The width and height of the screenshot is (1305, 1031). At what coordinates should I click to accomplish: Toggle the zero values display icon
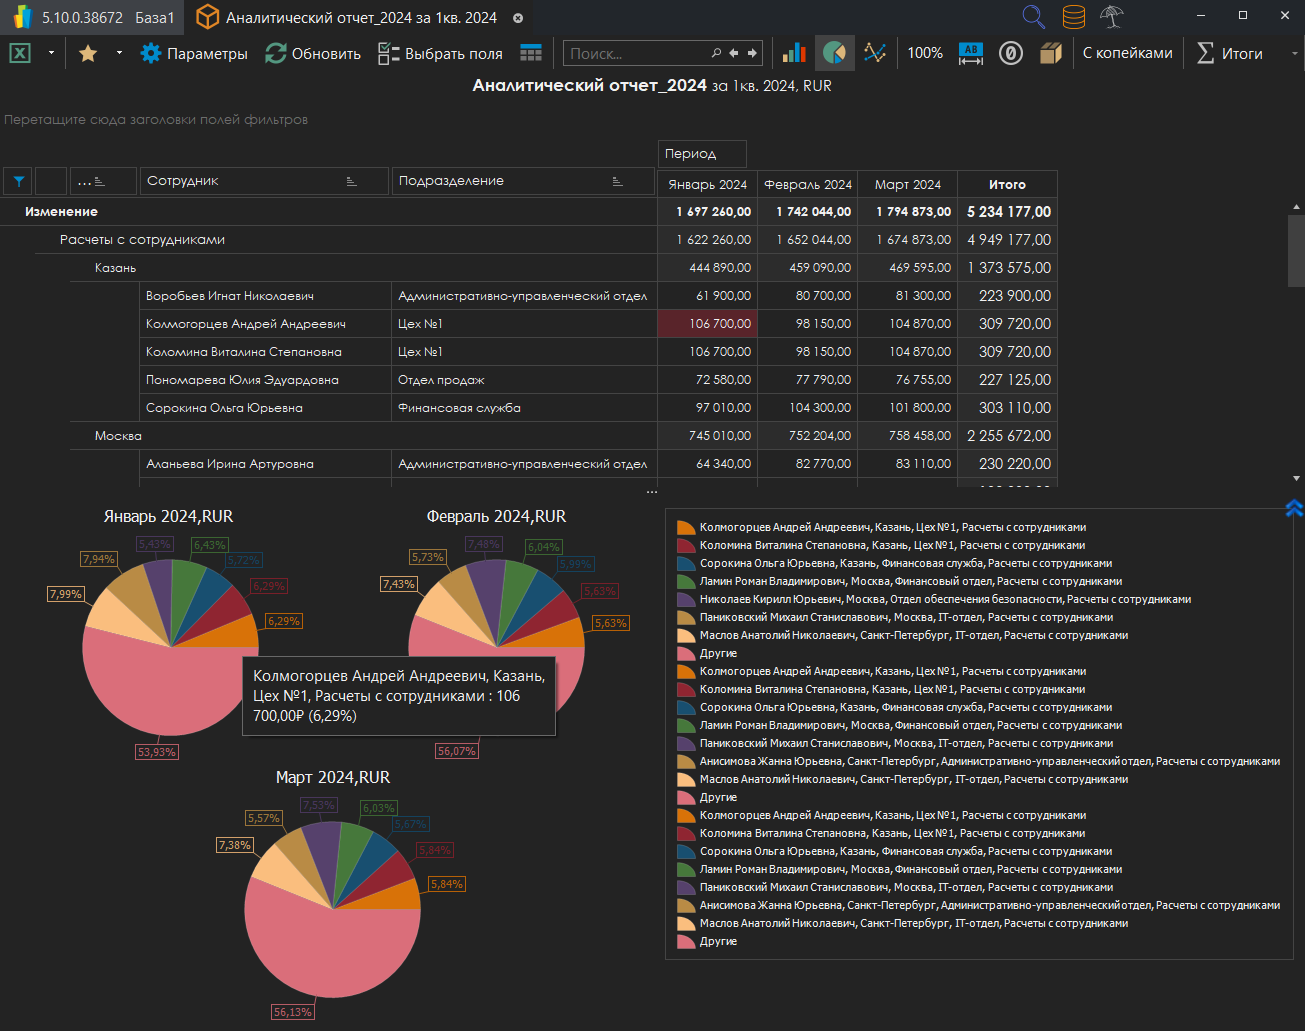(1010, 53)
